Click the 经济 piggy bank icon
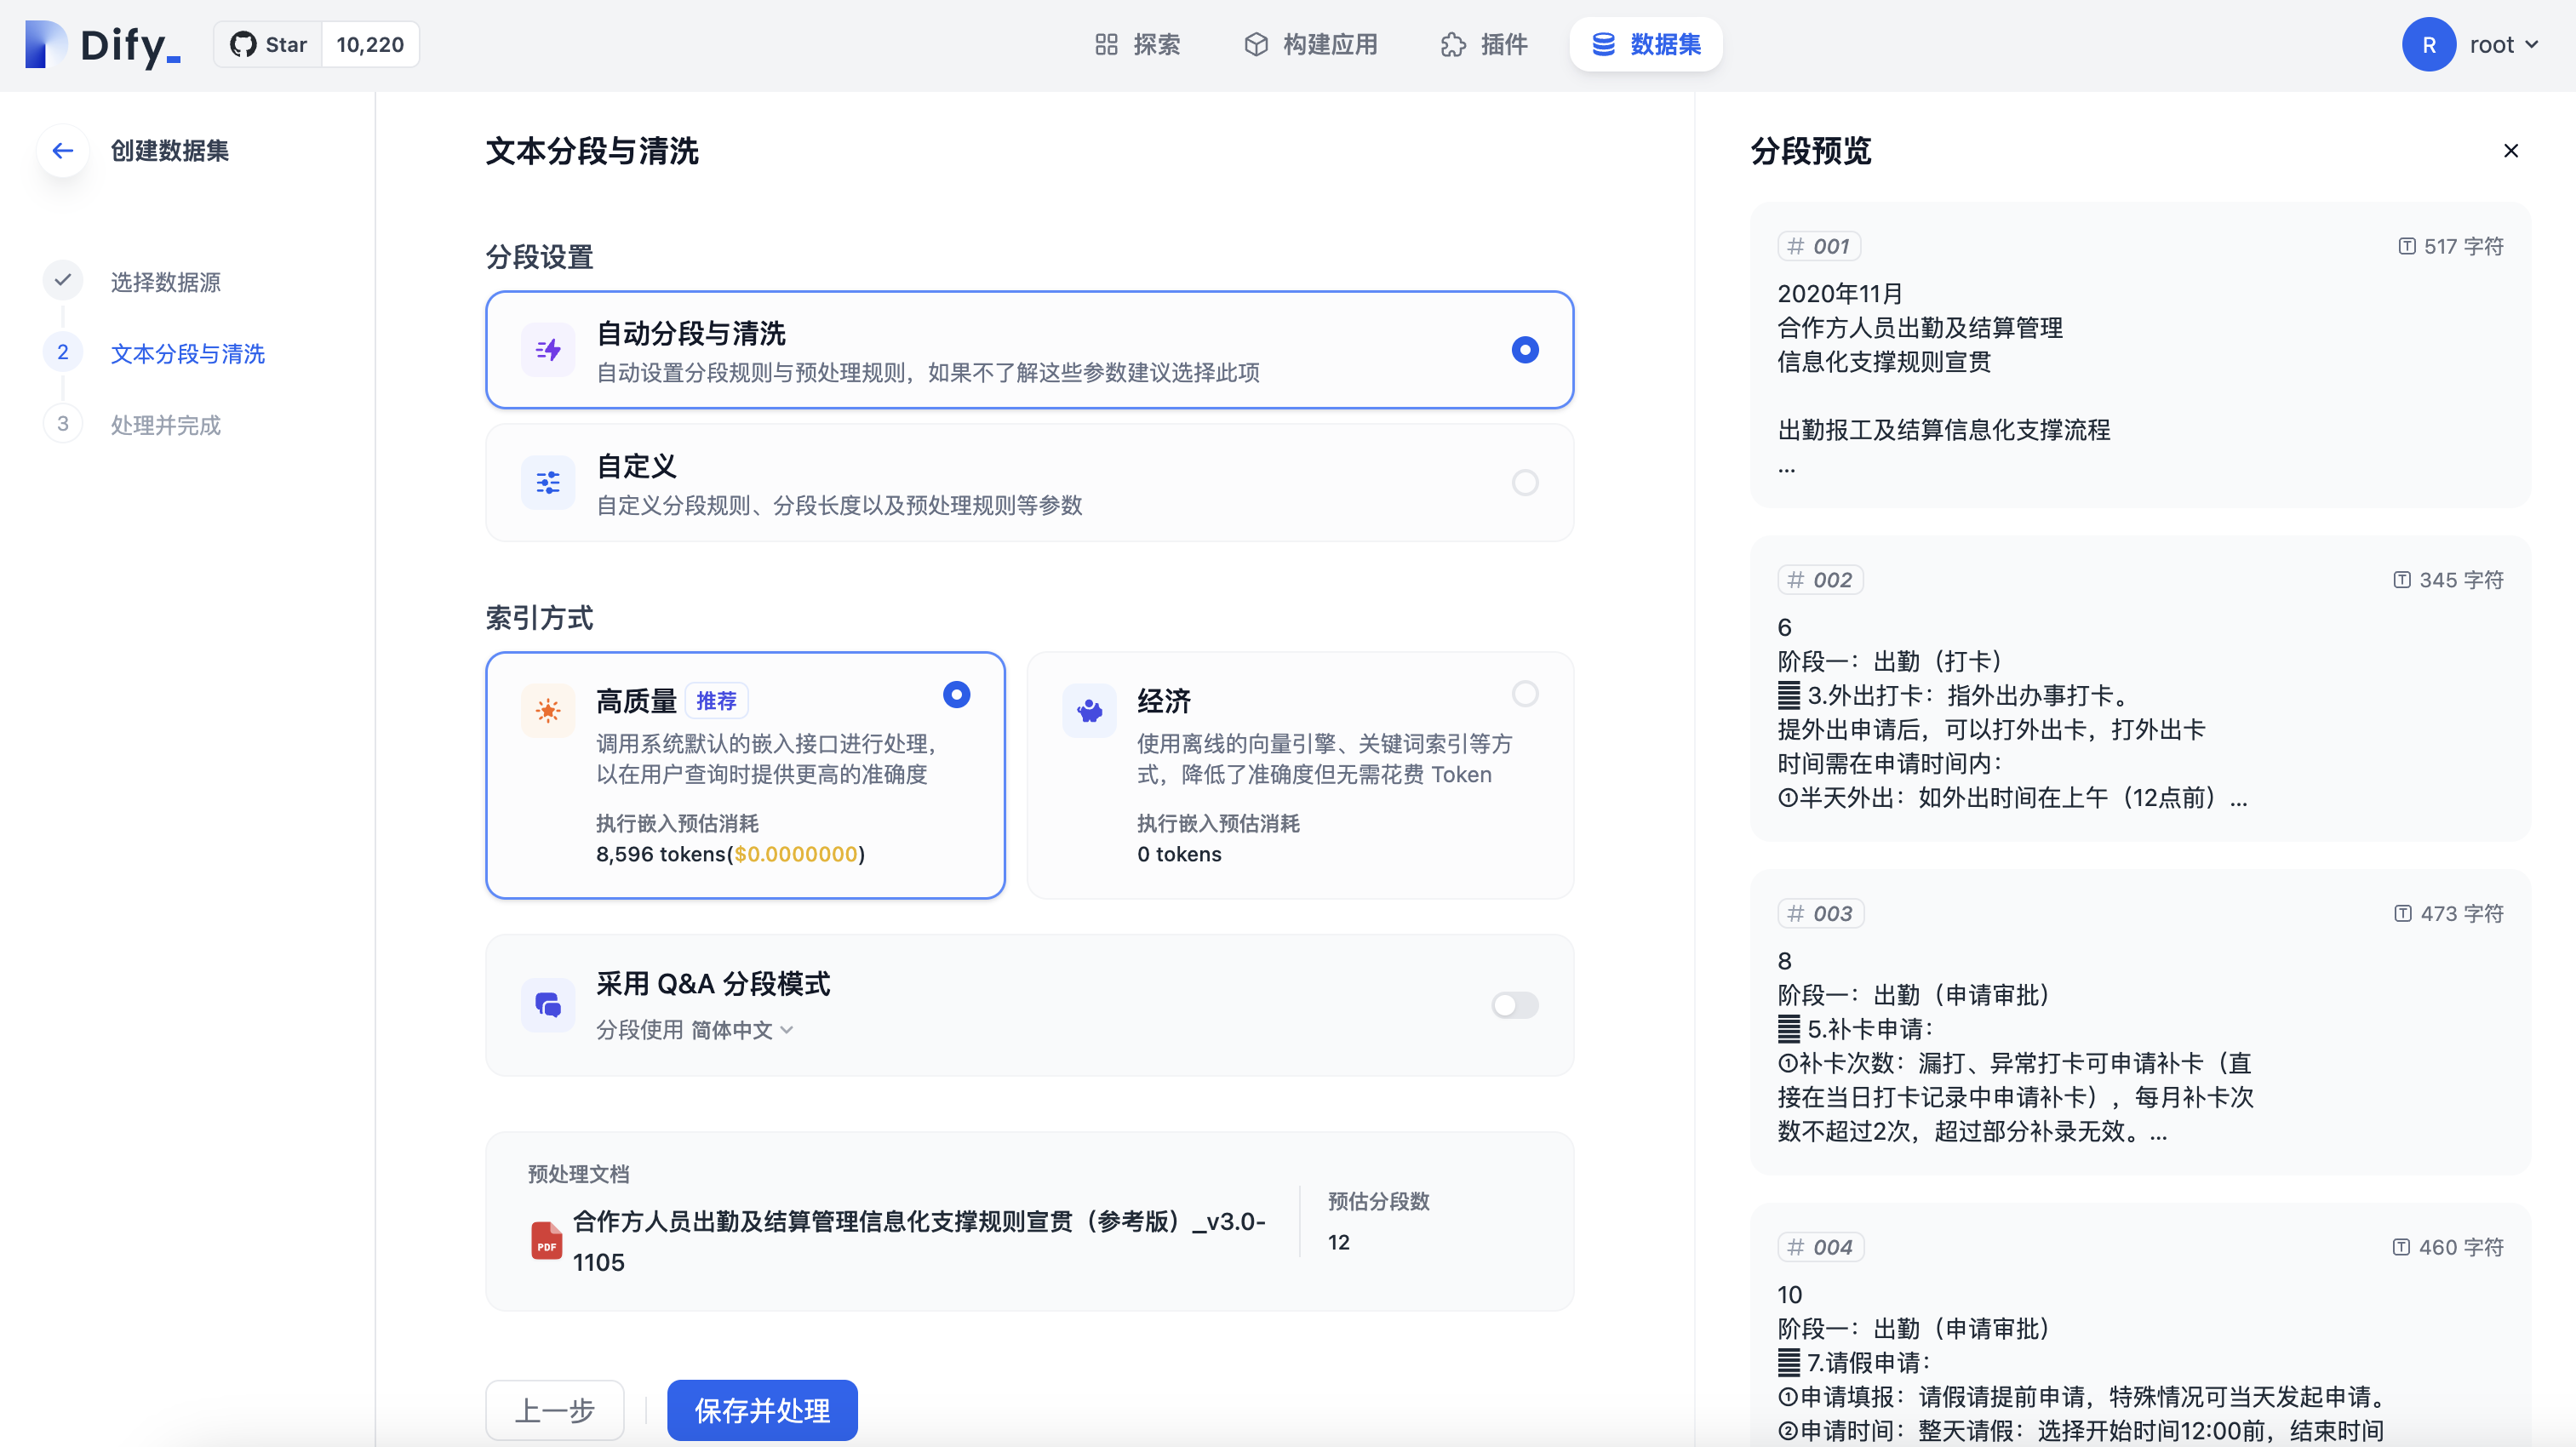Viewport: 2576px width, 1447px height. (1089, 711)
